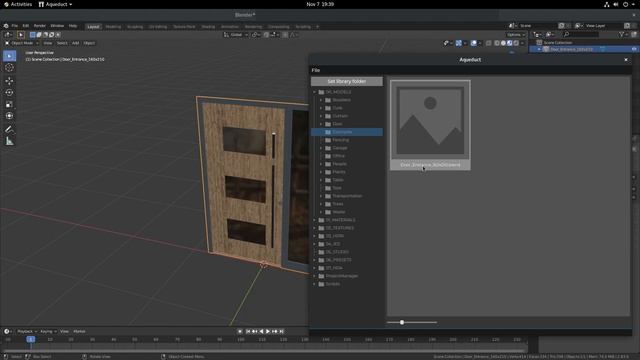Click the jump to start playback icon
Viewport: 640px width, 360px height.
point(248,331)
